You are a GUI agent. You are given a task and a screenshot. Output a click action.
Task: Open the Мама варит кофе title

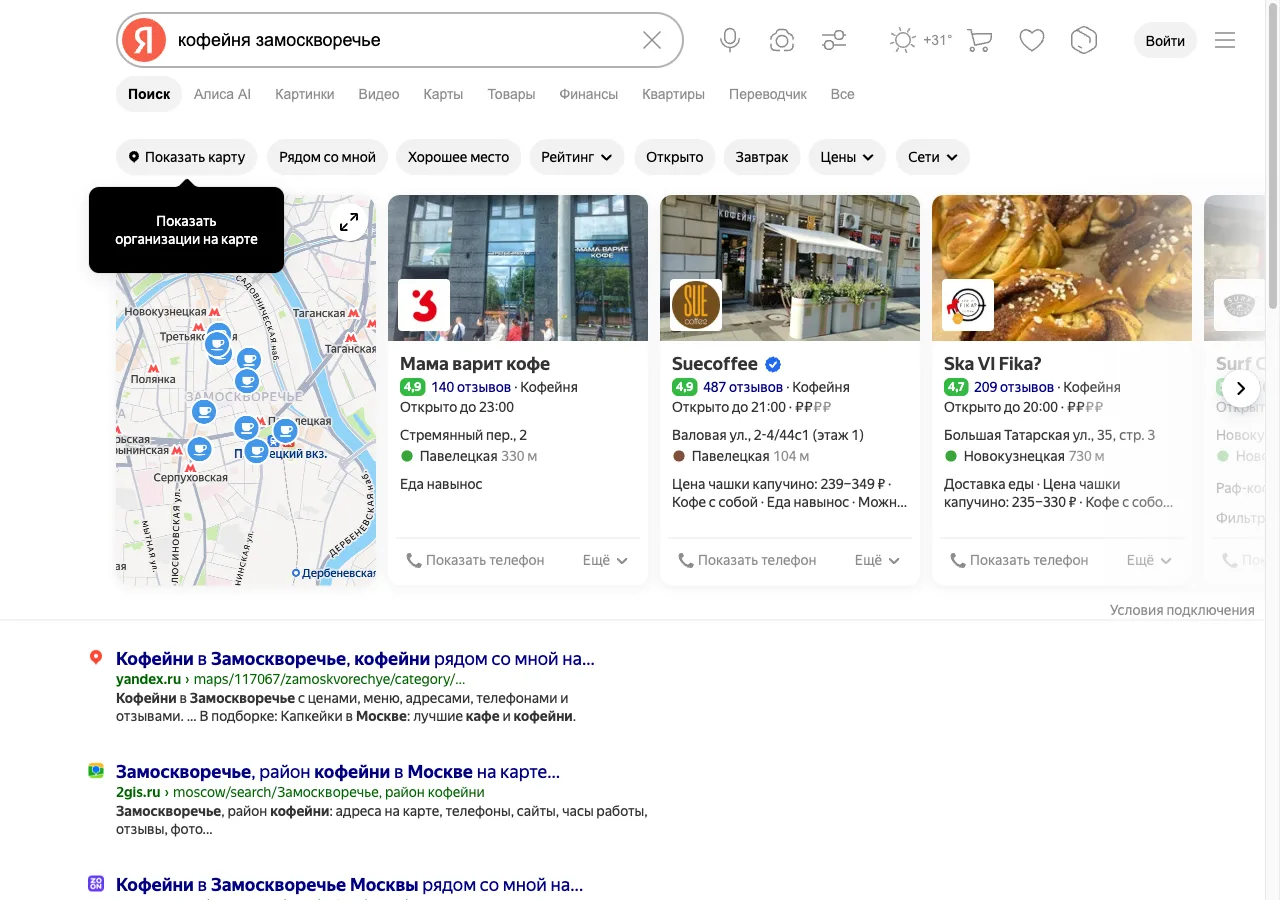pyautogui.click(x=475, y=364)
